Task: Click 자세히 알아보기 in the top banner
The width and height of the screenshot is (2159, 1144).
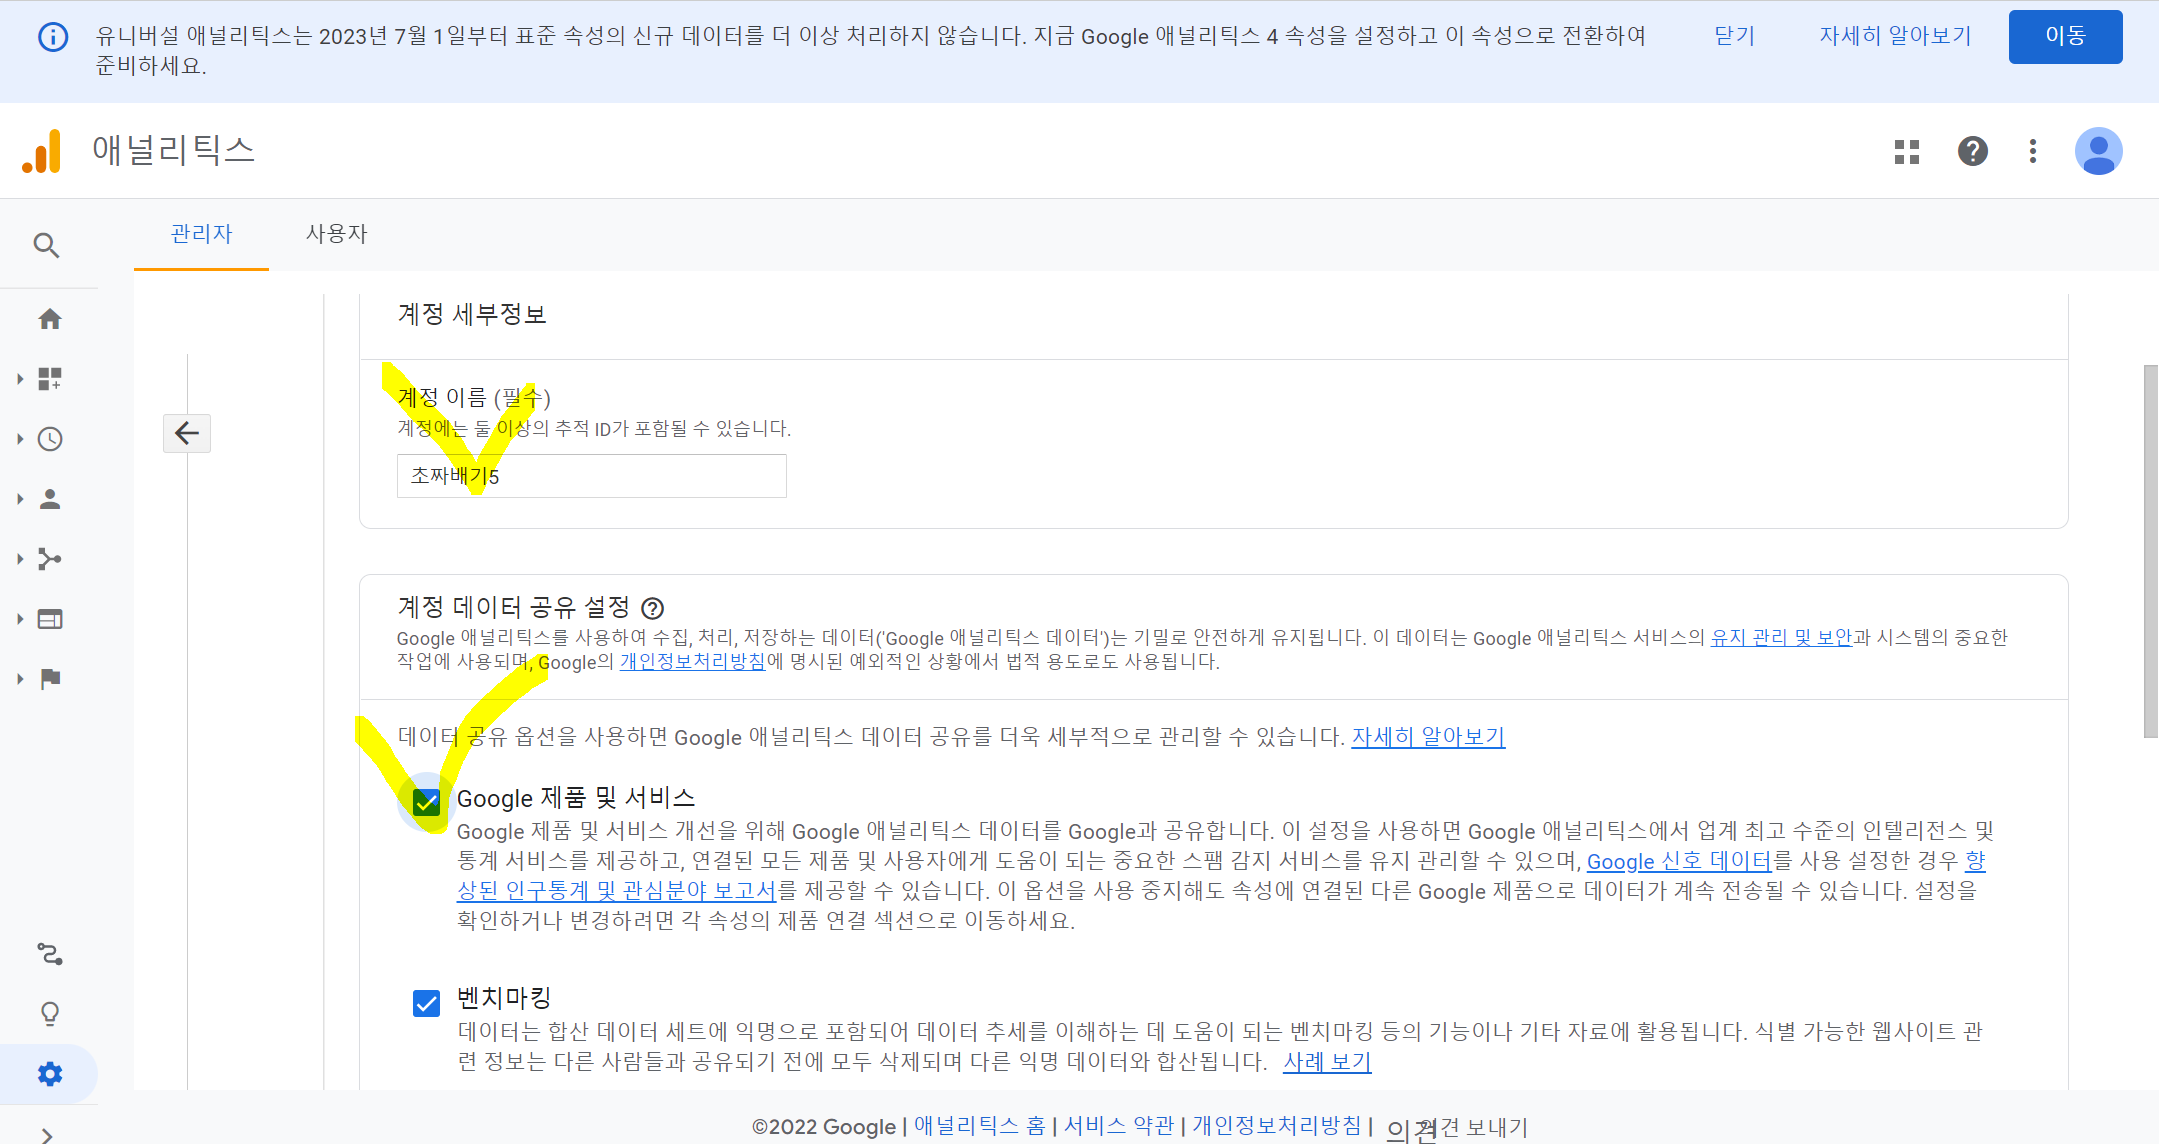Action: [1895, 36]
